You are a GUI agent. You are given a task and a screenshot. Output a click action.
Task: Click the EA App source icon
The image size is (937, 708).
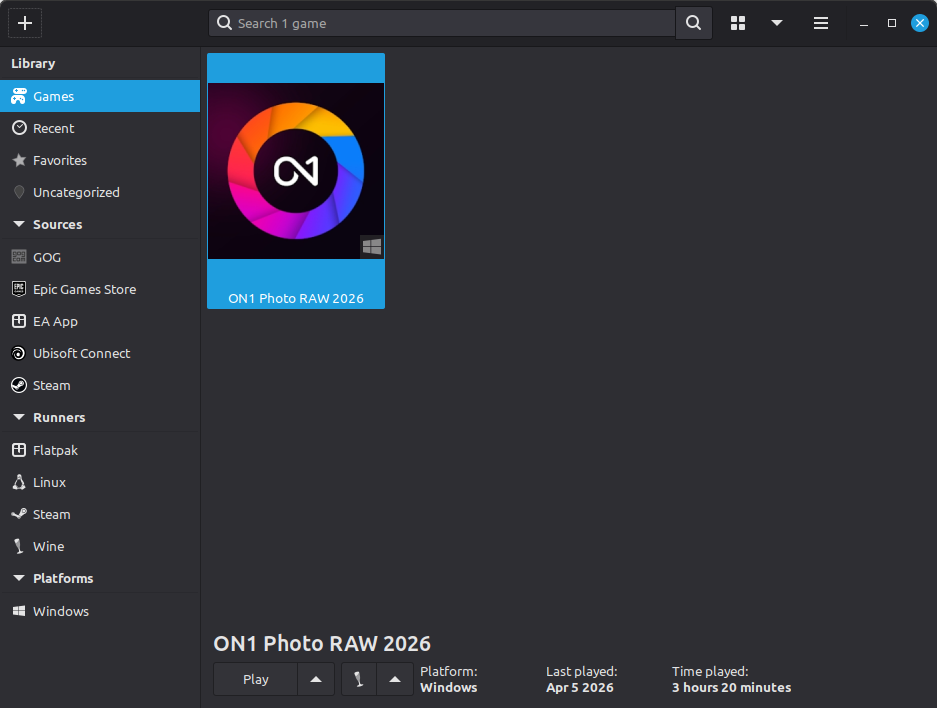click(x=18, y=321)
